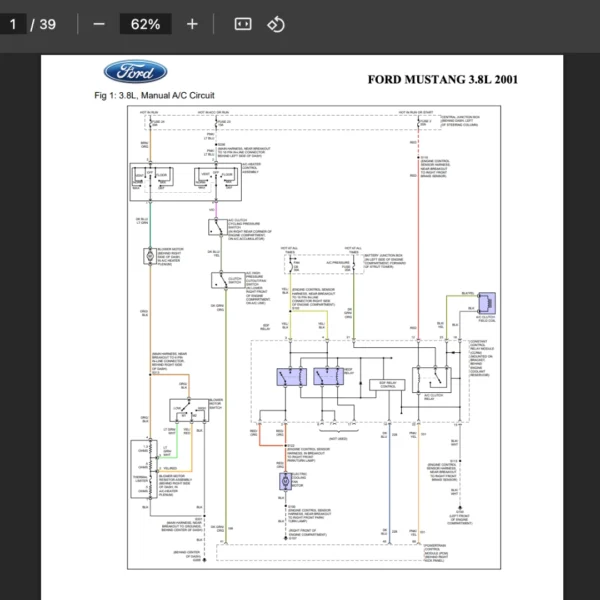The image size is (600, 600).
Task: Click the clutch switch box in diagram
Action: pos(220,282)
